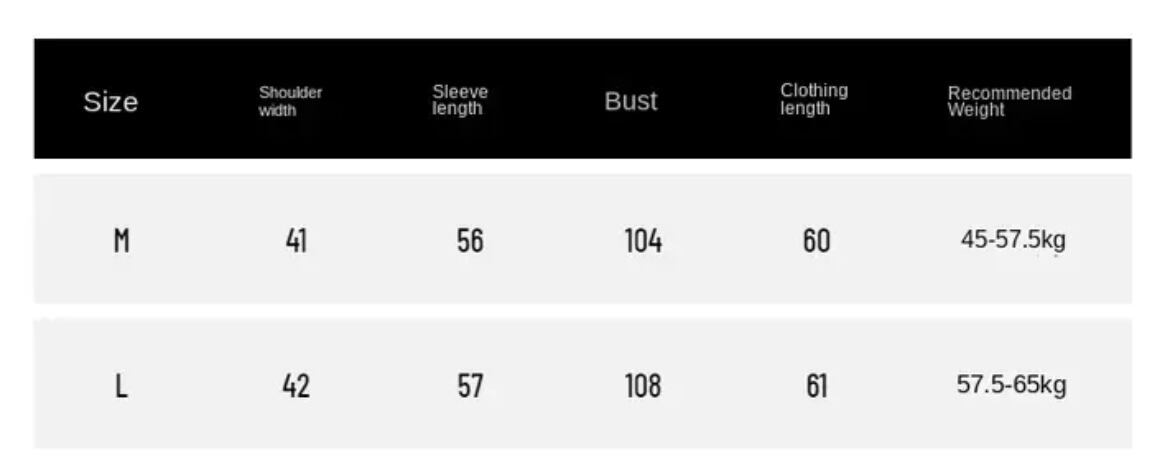
Task: Click clothing length value 60
Action: click(816, 241)
